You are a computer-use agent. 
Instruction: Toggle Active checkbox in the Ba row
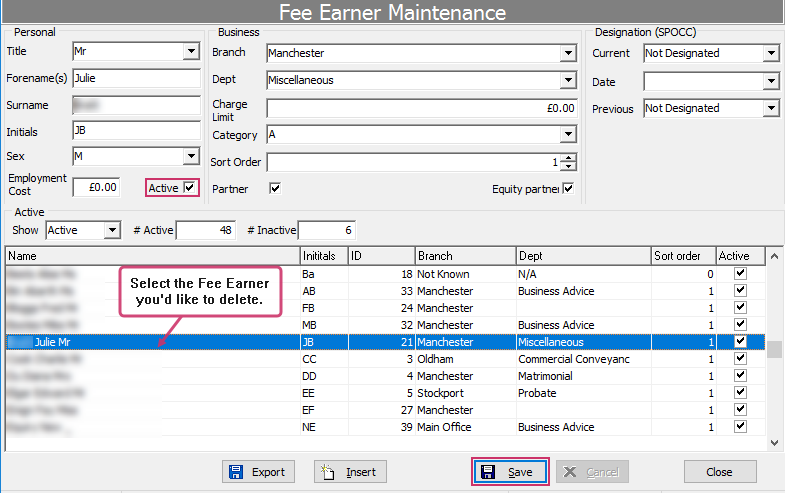point(740,273)
